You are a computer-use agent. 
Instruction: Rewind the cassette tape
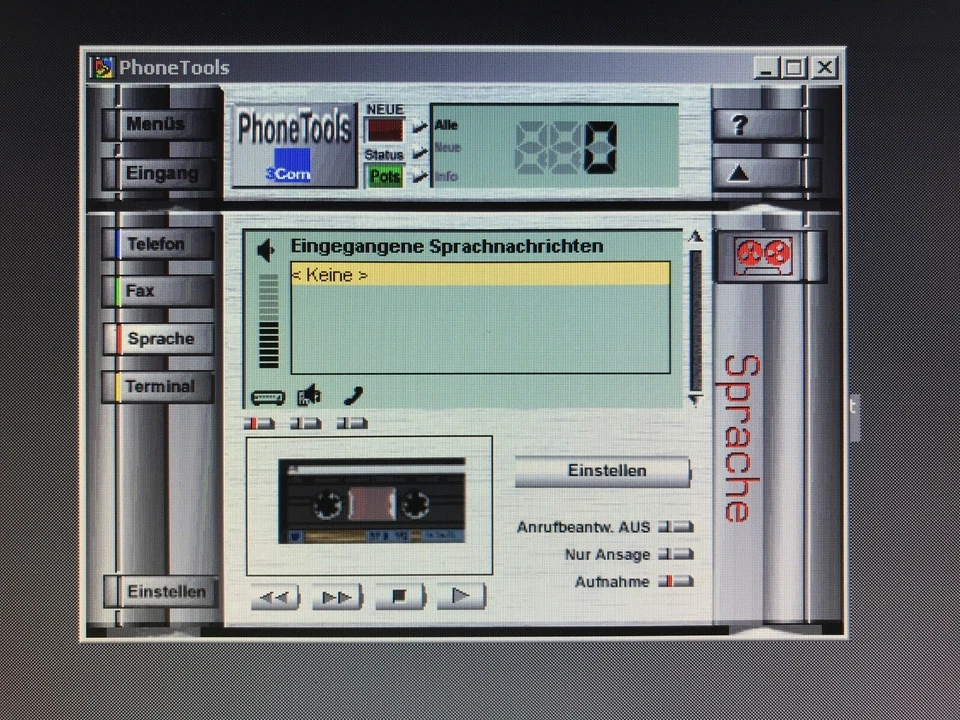point(275,596)
